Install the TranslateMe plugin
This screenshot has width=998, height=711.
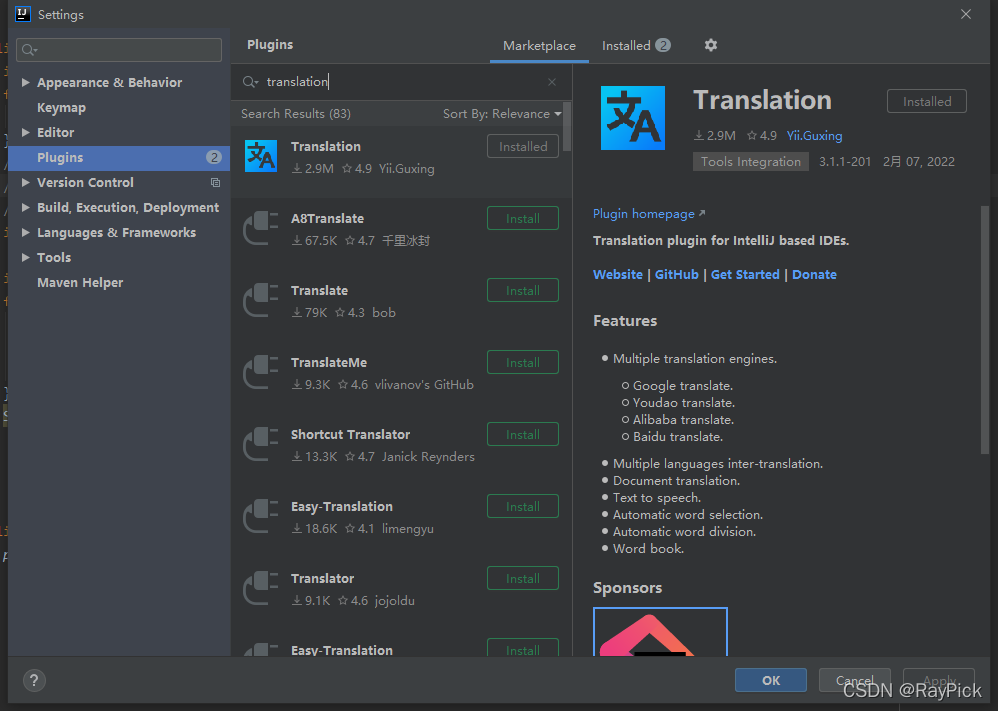click(x=523, y=362)
